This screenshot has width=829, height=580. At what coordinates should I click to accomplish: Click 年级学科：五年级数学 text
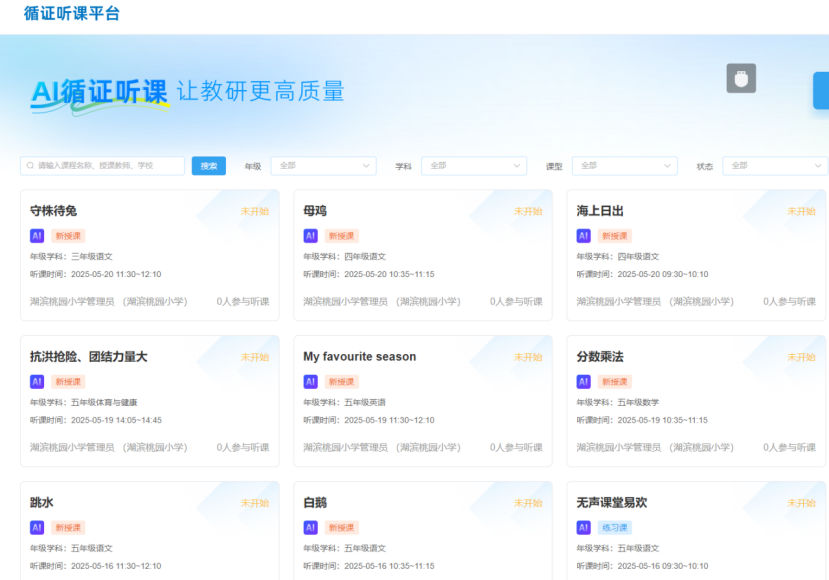pos(618,402)
